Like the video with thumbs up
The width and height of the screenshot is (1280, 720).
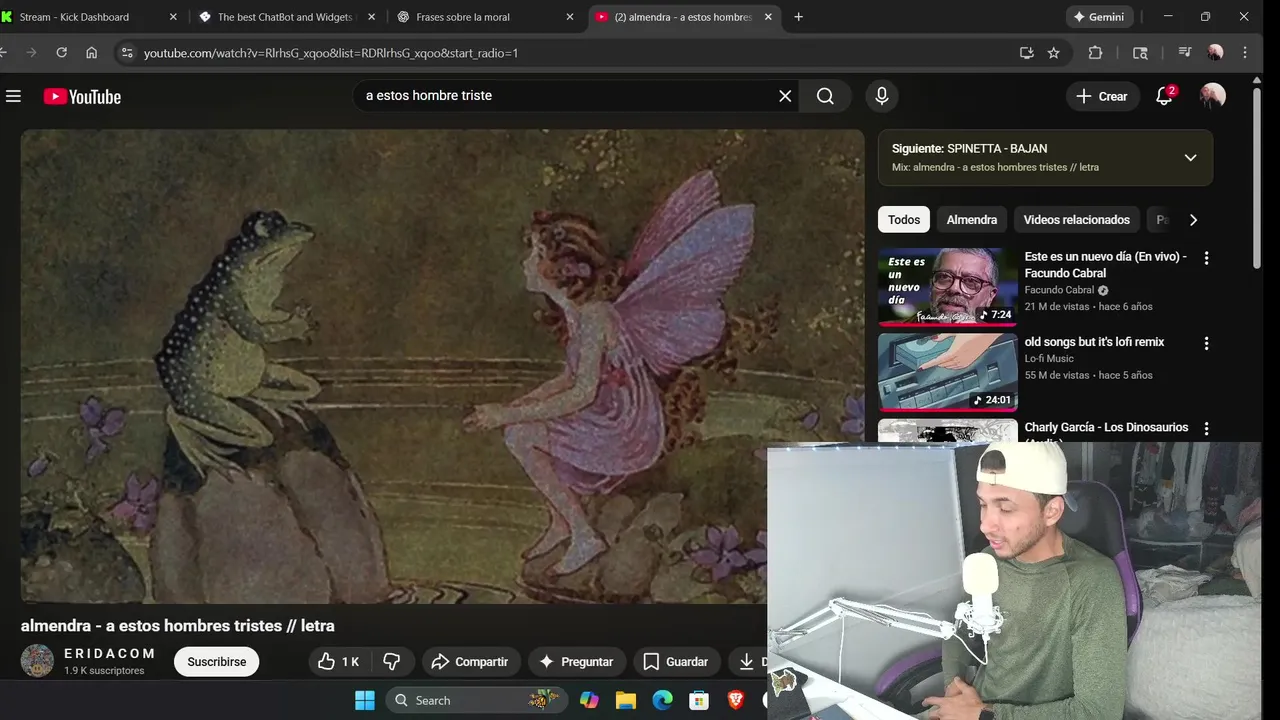[339, 662]
